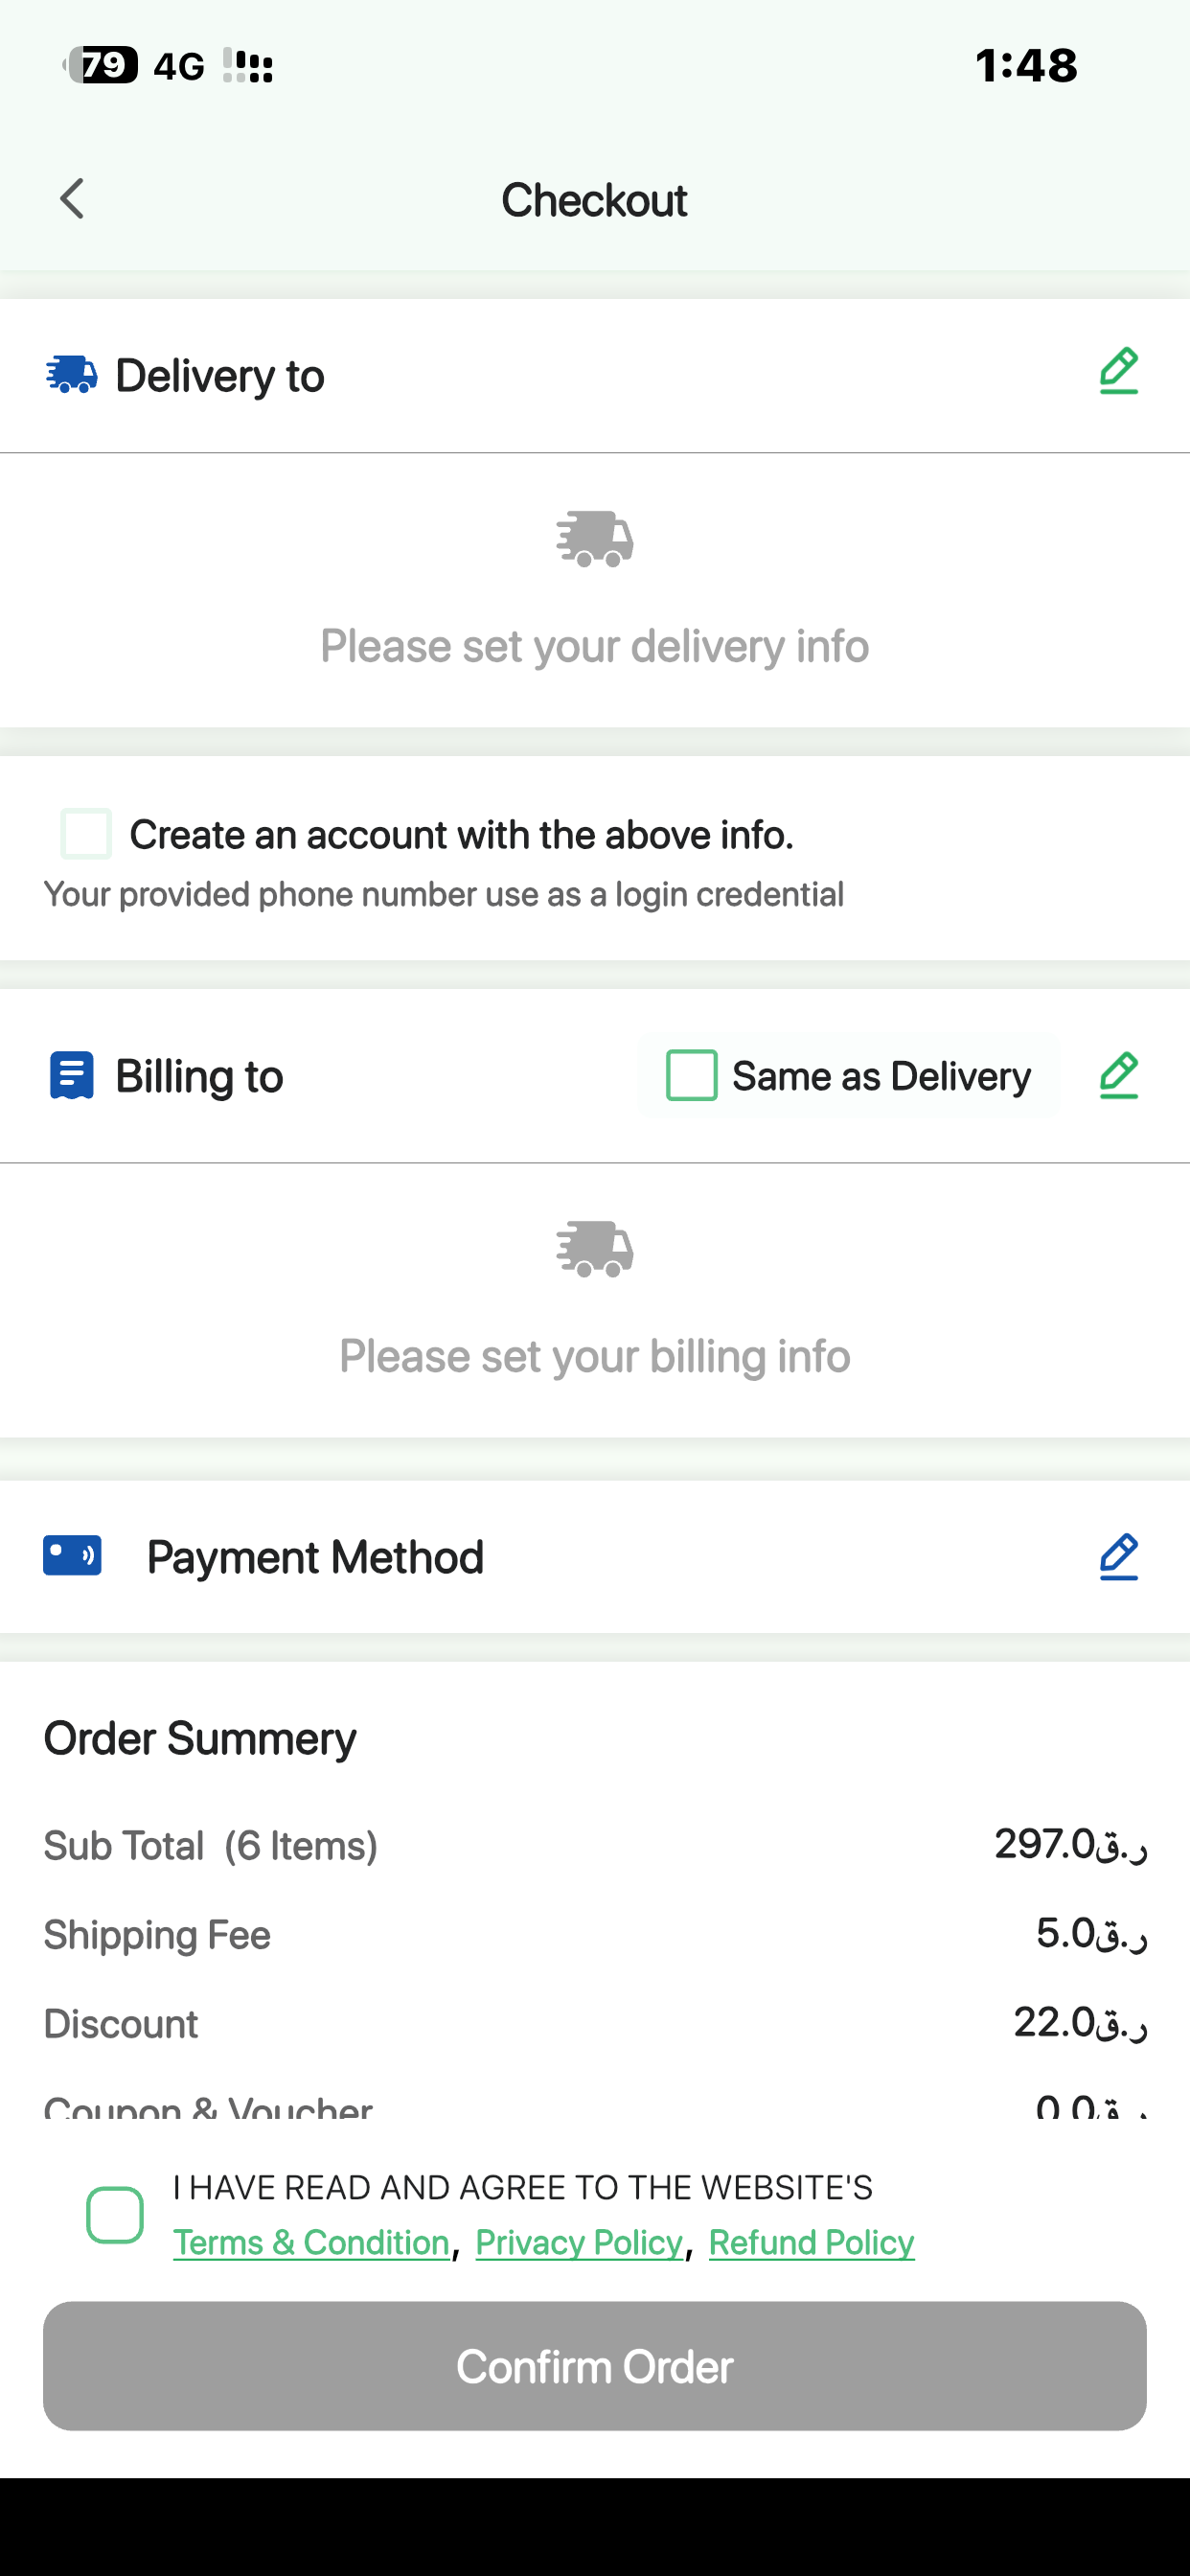Select the Payment Method row

pyautogui.click(x=595, y=1557)
